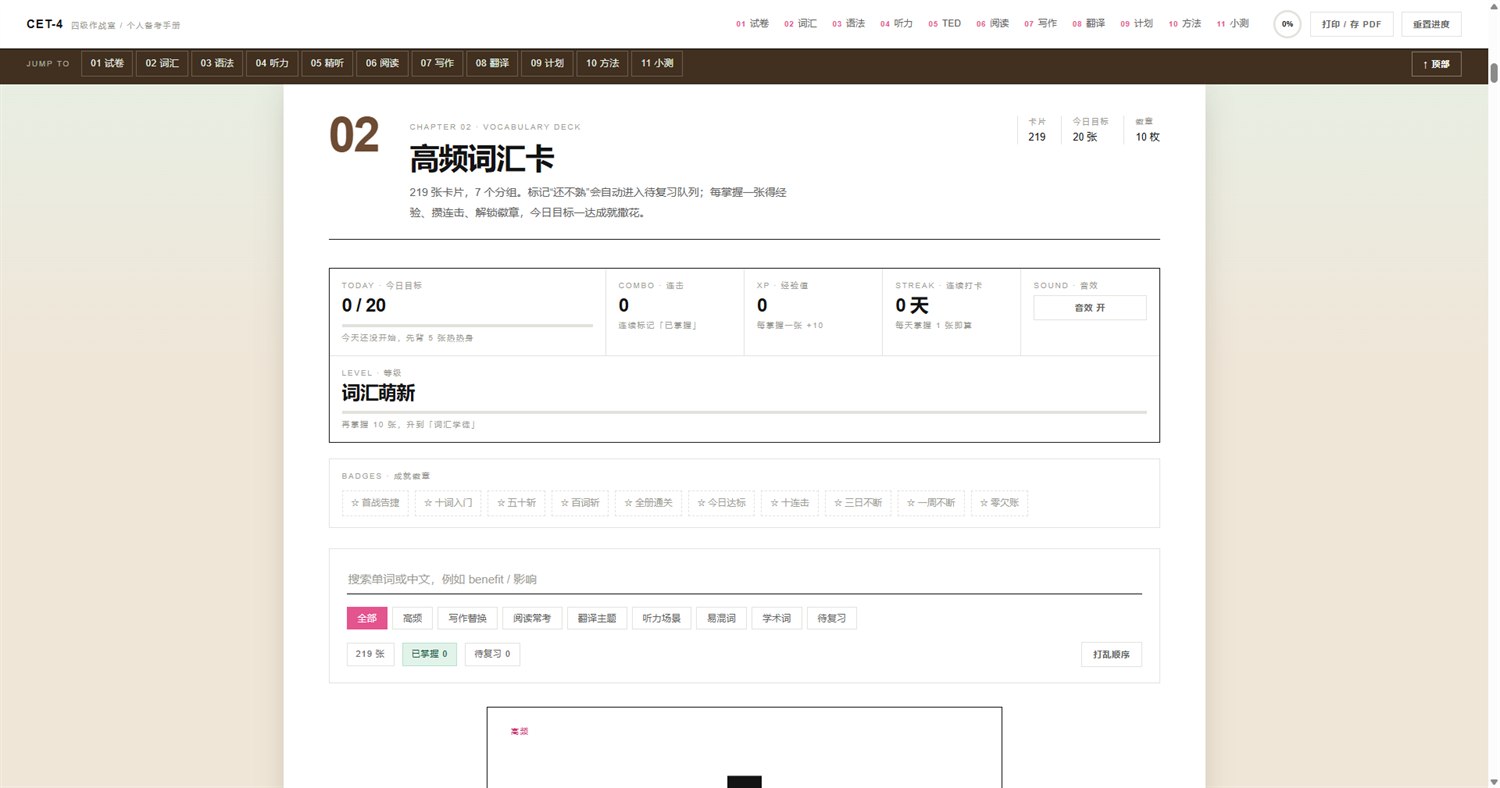The image size is (1500, 788).
Task: Open 05 TED in the top navigation
Action: pos(944,23)
